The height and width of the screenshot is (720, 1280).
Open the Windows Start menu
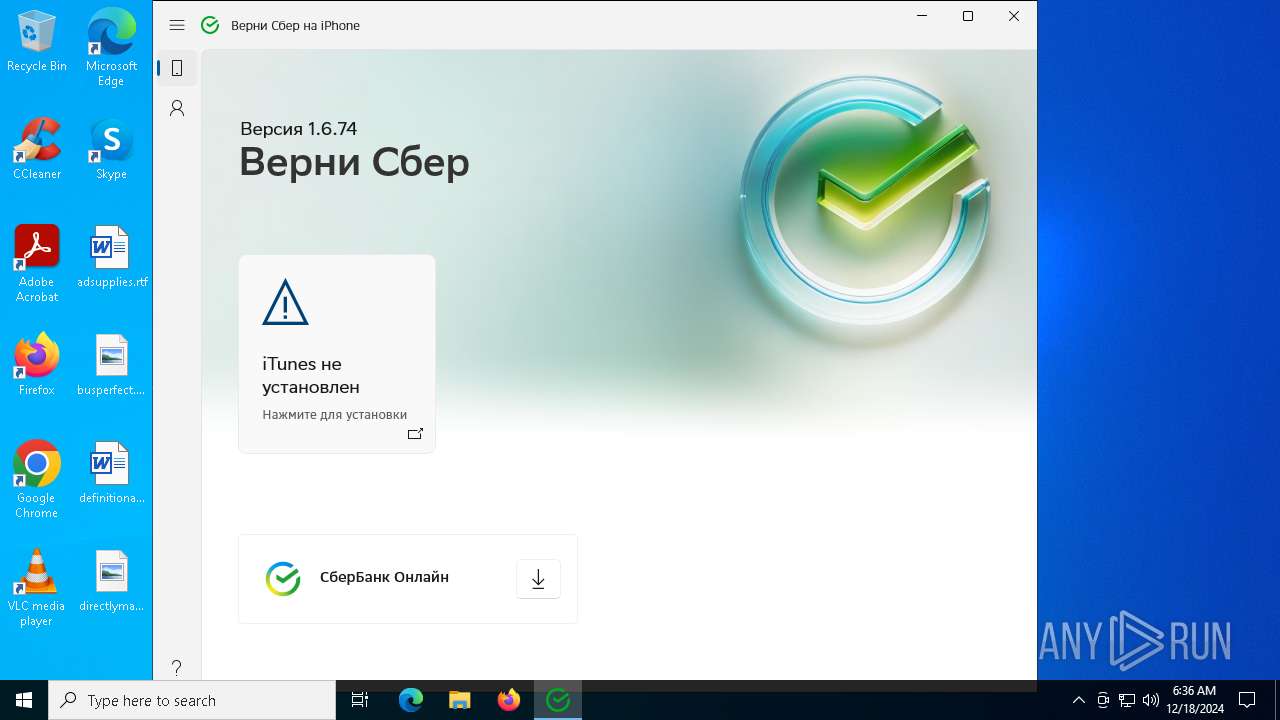[x=24, y=700]
